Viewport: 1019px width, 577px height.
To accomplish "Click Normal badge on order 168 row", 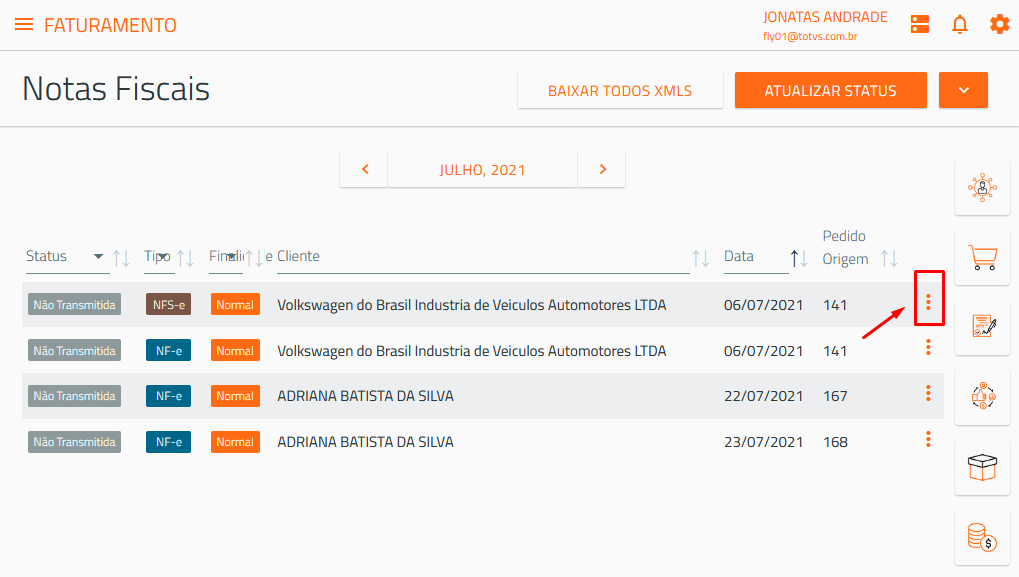I will 235,442.
